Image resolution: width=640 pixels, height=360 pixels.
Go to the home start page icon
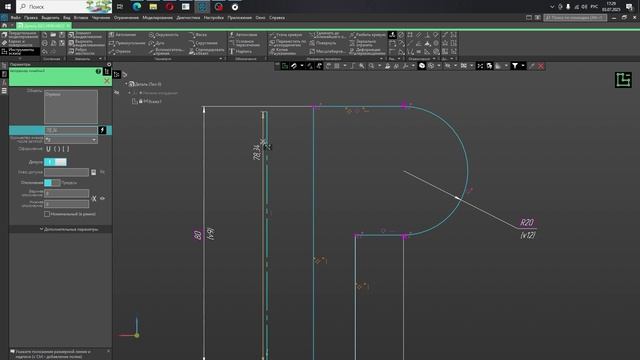4,25
